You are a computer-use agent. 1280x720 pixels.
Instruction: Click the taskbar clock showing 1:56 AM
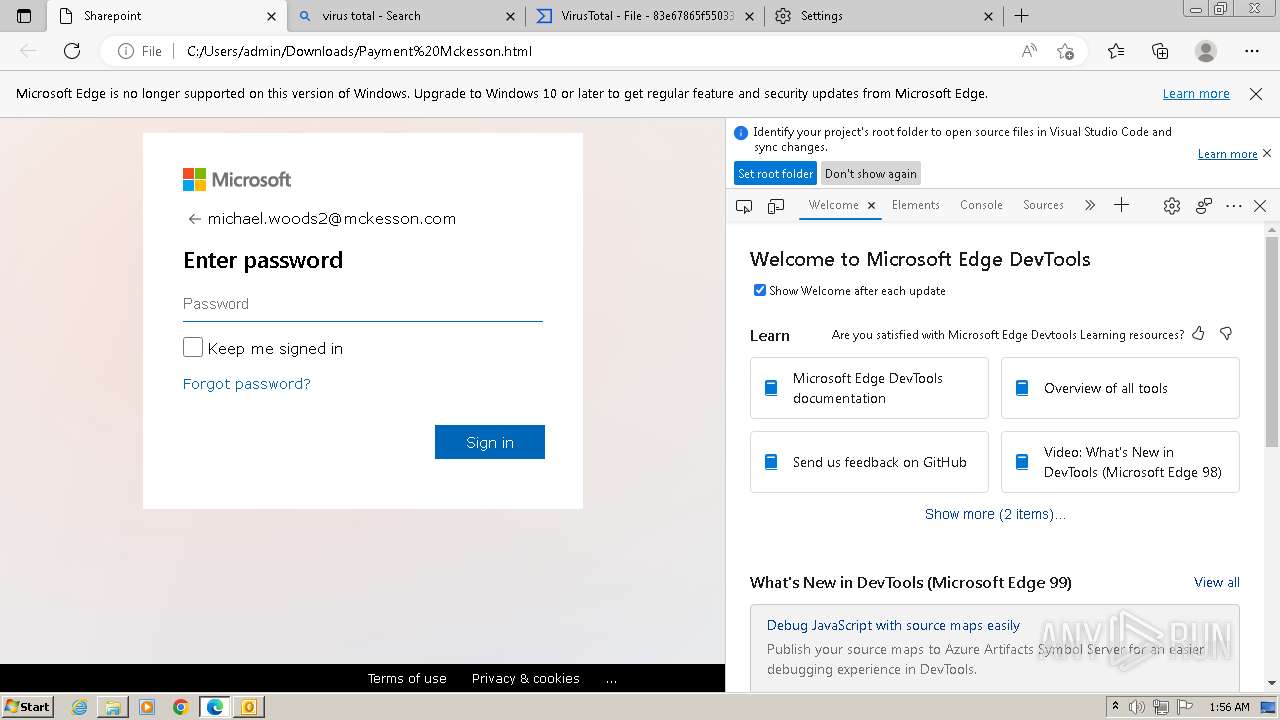[x=1229, y=707]
